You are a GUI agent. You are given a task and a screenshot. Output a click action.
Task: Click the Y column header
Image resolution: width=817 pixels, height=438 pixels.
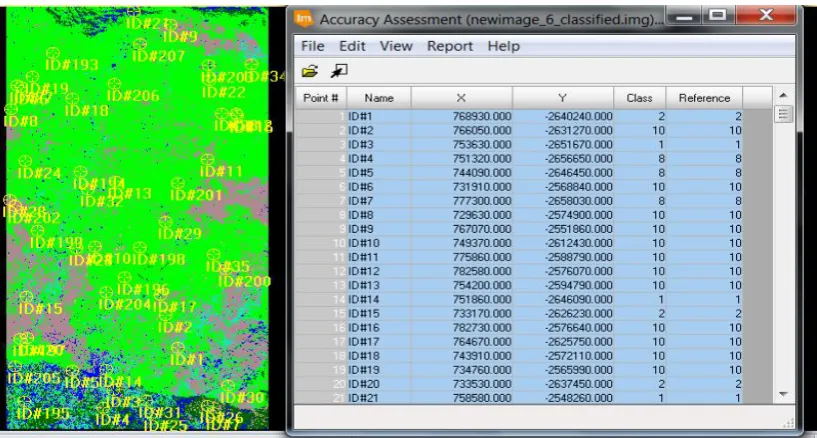tap(562, 98)
